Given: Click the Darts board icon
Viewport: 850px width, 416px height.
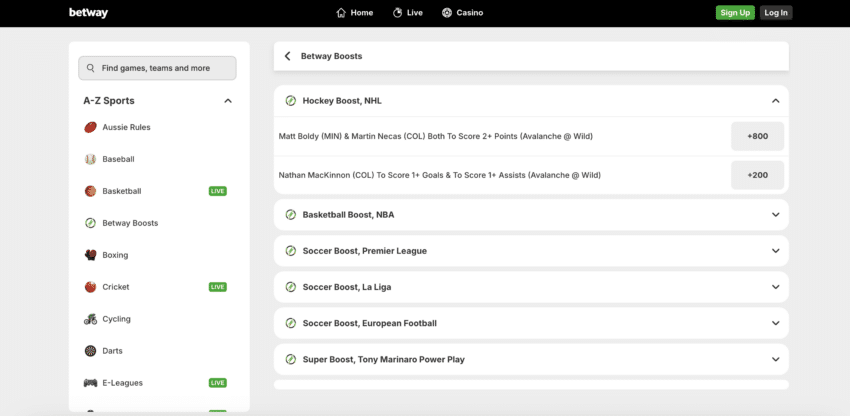Looking at the screenshot, I should click(91, 351).
